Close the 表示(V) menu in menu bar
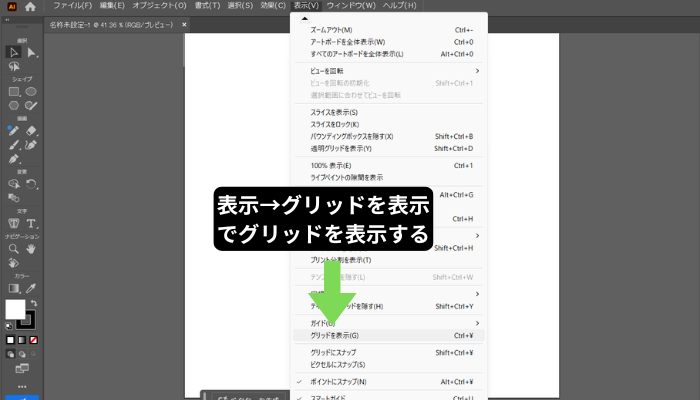700x400 pixels. [x=306, y=6]
